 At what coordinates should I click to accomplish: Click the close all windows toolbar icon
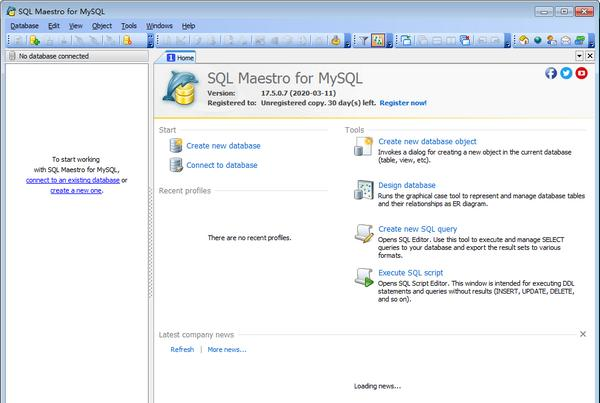[x=465, y=40]
